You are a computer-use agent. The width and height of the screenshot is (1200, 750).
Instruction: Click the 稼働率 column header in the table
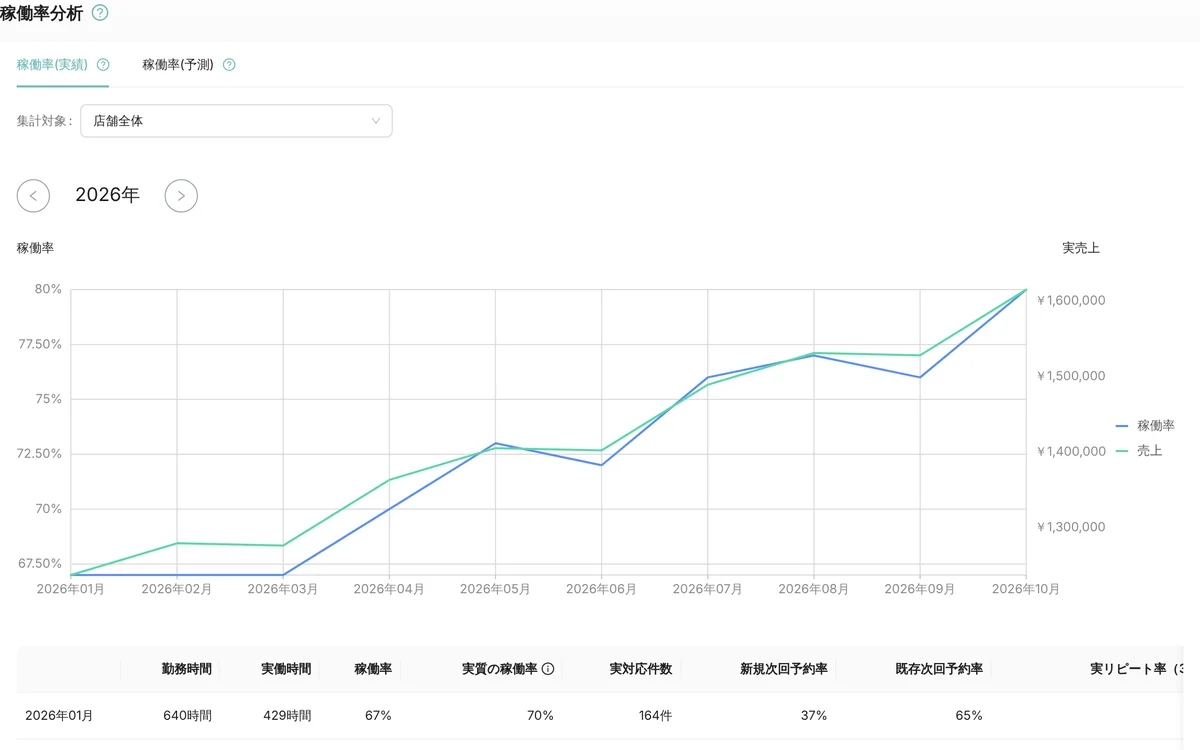[x=373, y=669]
